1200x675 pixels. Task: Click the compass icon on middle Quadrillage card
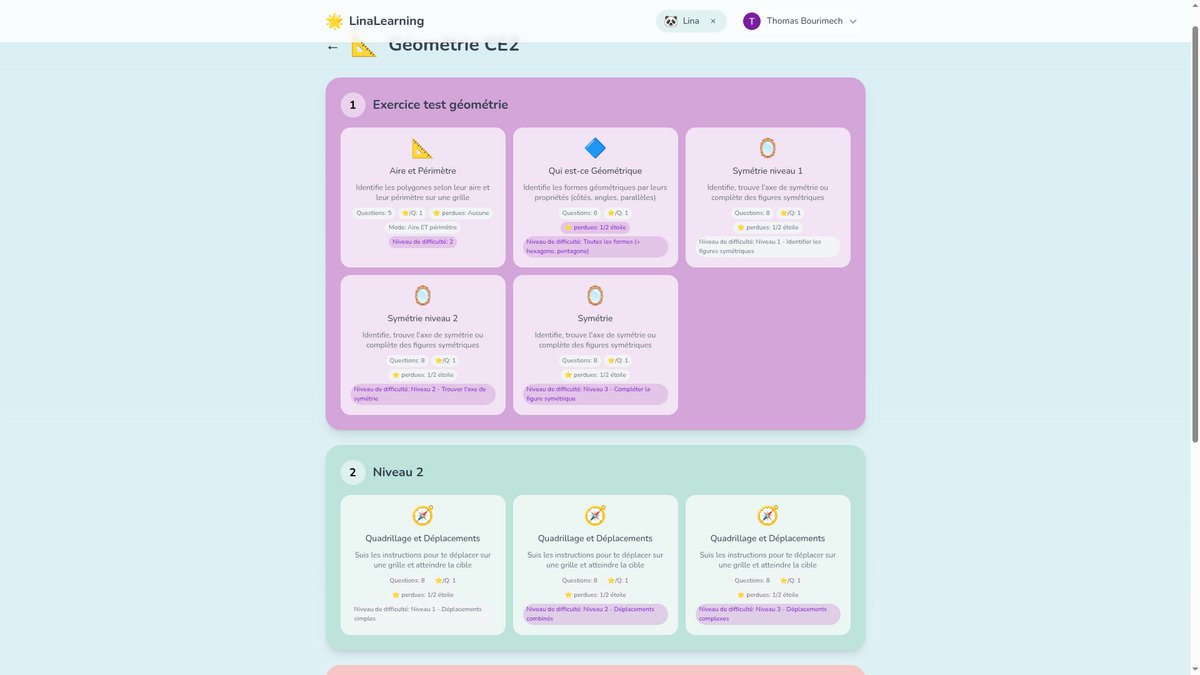click(x=595, y=514)
